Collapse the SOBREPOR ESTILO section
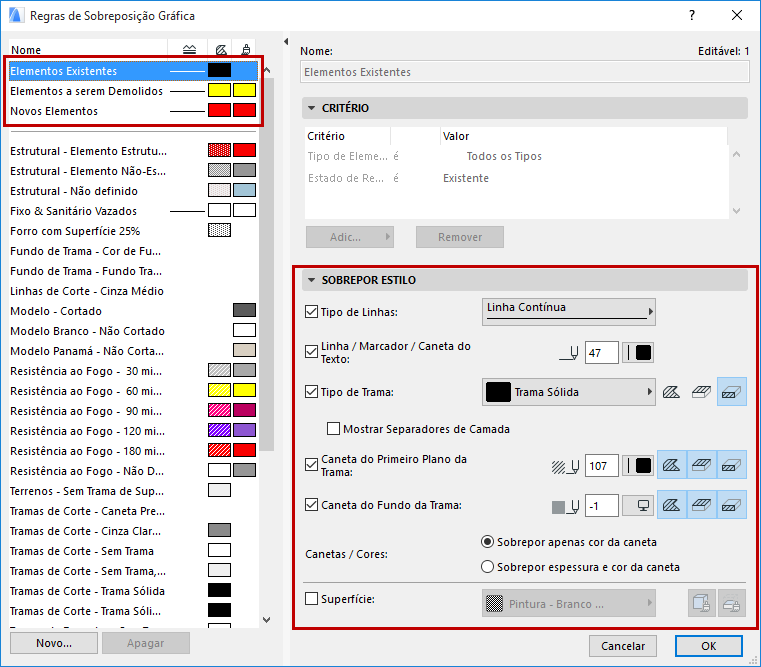This screenshot has height=667, width=761. point(312,280)
